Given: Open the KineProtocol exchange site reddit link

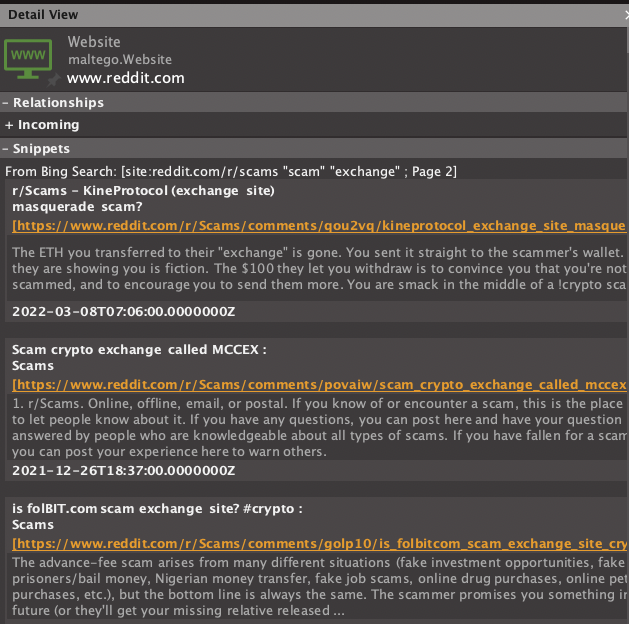Looking at the screenshot, I should pyautogui.click(x=319, y=226).
